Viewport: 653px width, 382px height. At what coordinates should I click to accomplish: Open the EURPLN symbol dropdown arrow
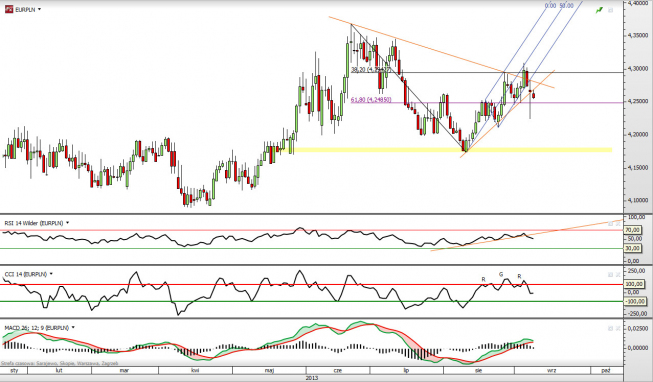coord(40,9)
